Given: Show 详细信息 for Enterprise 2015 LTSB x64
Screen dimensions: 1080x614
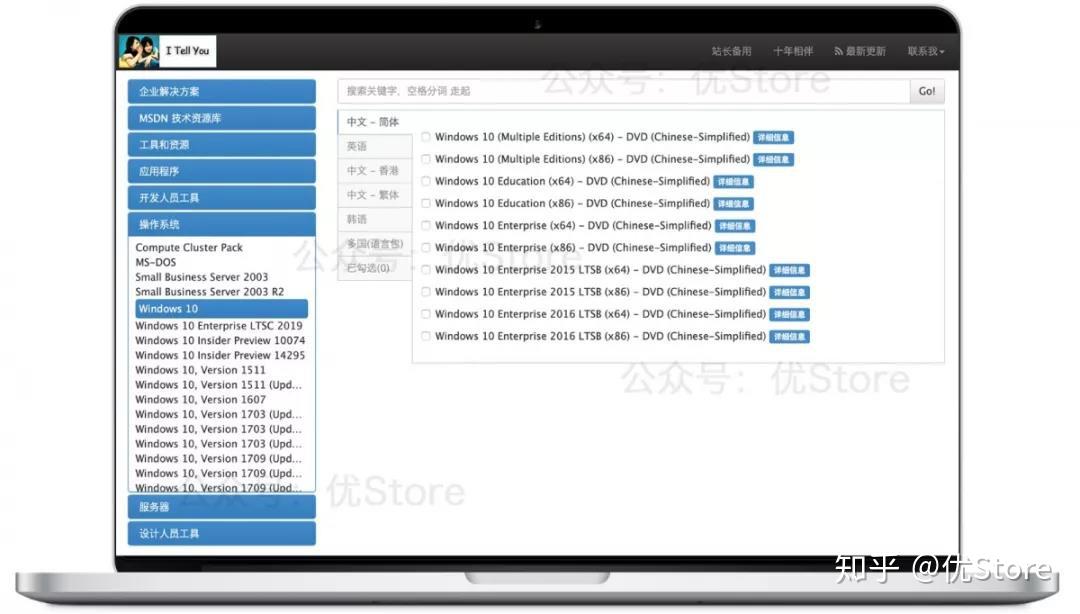Looking at the screenshot, I should (x=789, y=270).
